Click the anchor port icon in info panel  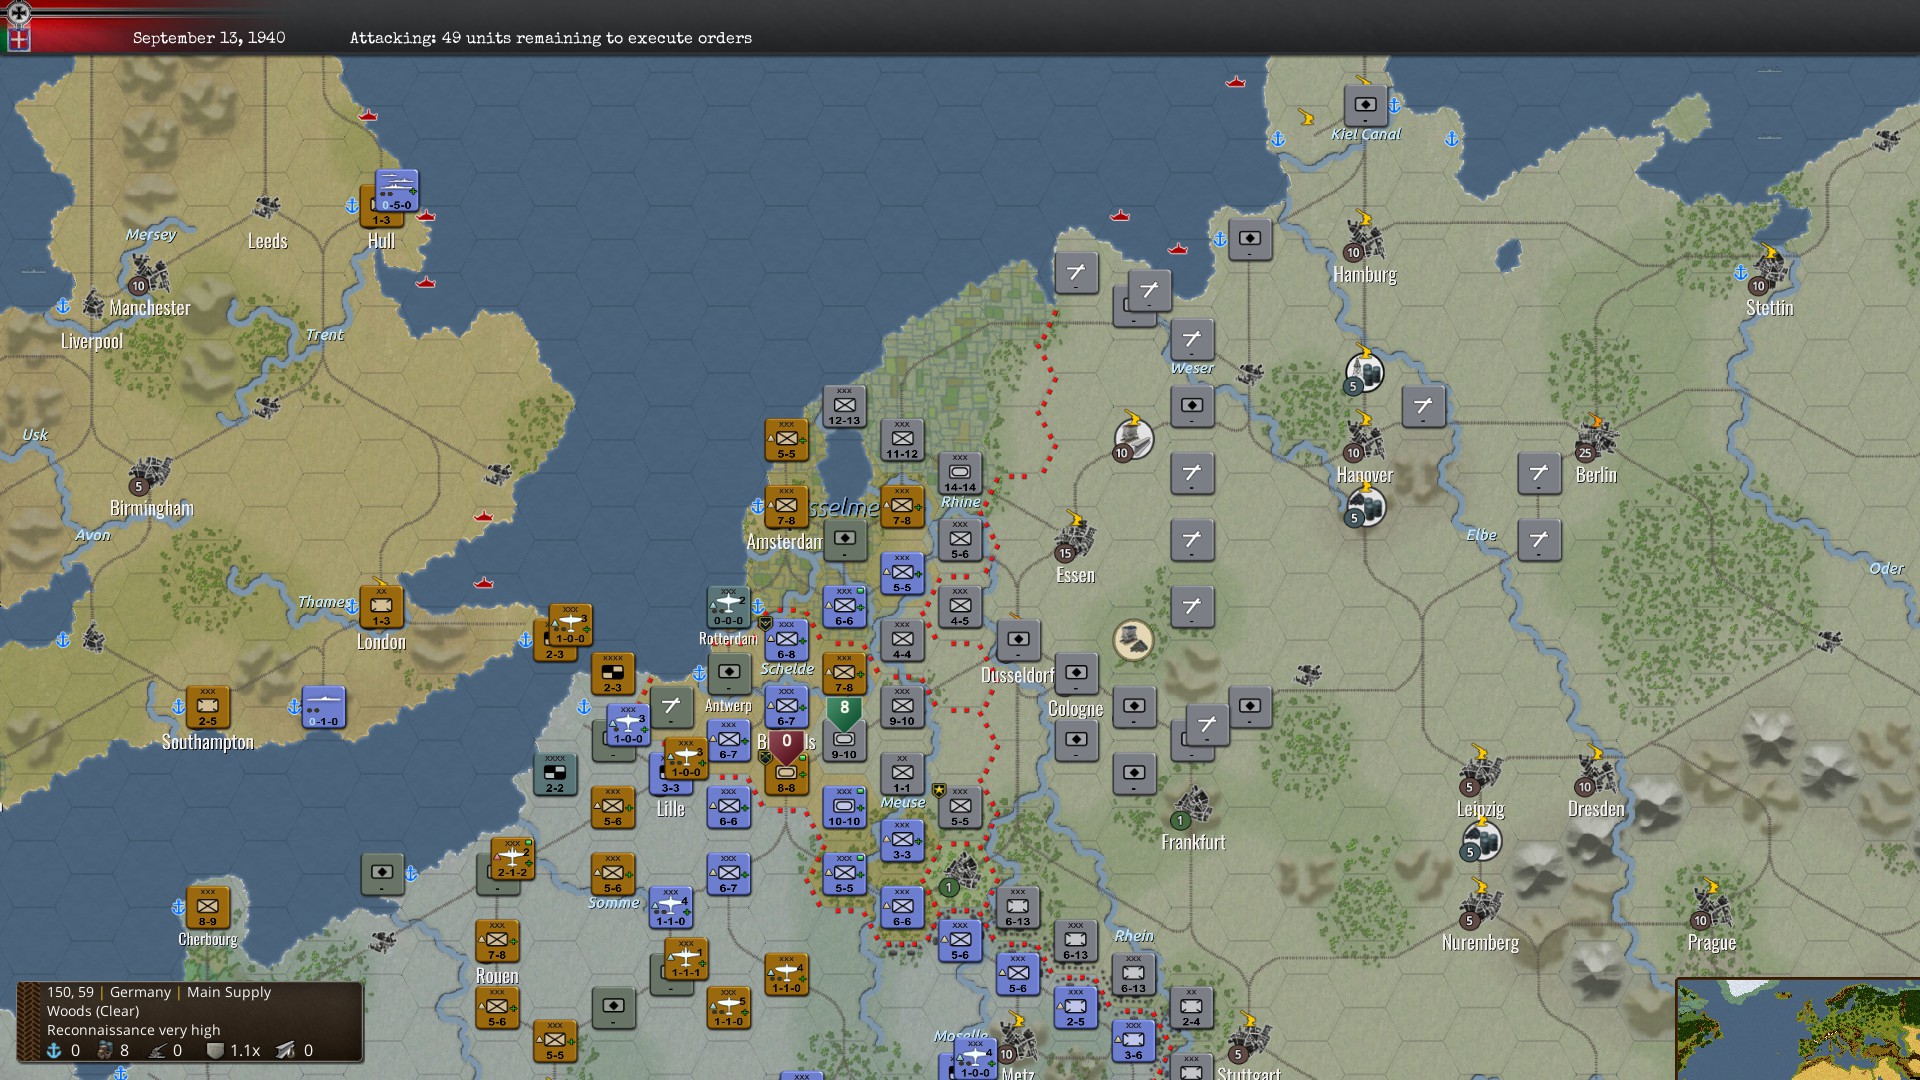click(55, 1050)
